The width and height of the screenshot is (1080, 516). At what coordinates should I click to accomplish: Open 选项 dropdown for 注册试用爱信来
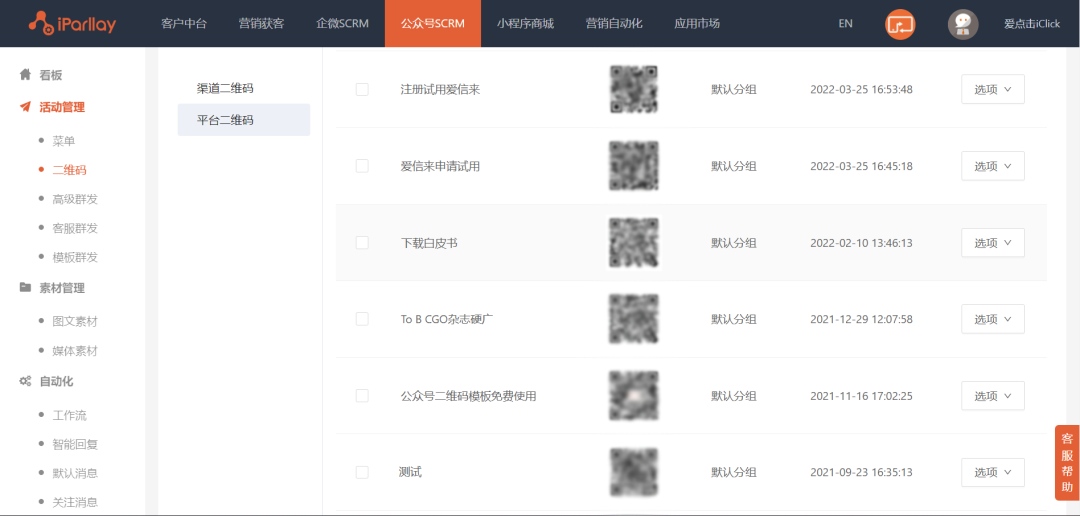click(993, 90)
